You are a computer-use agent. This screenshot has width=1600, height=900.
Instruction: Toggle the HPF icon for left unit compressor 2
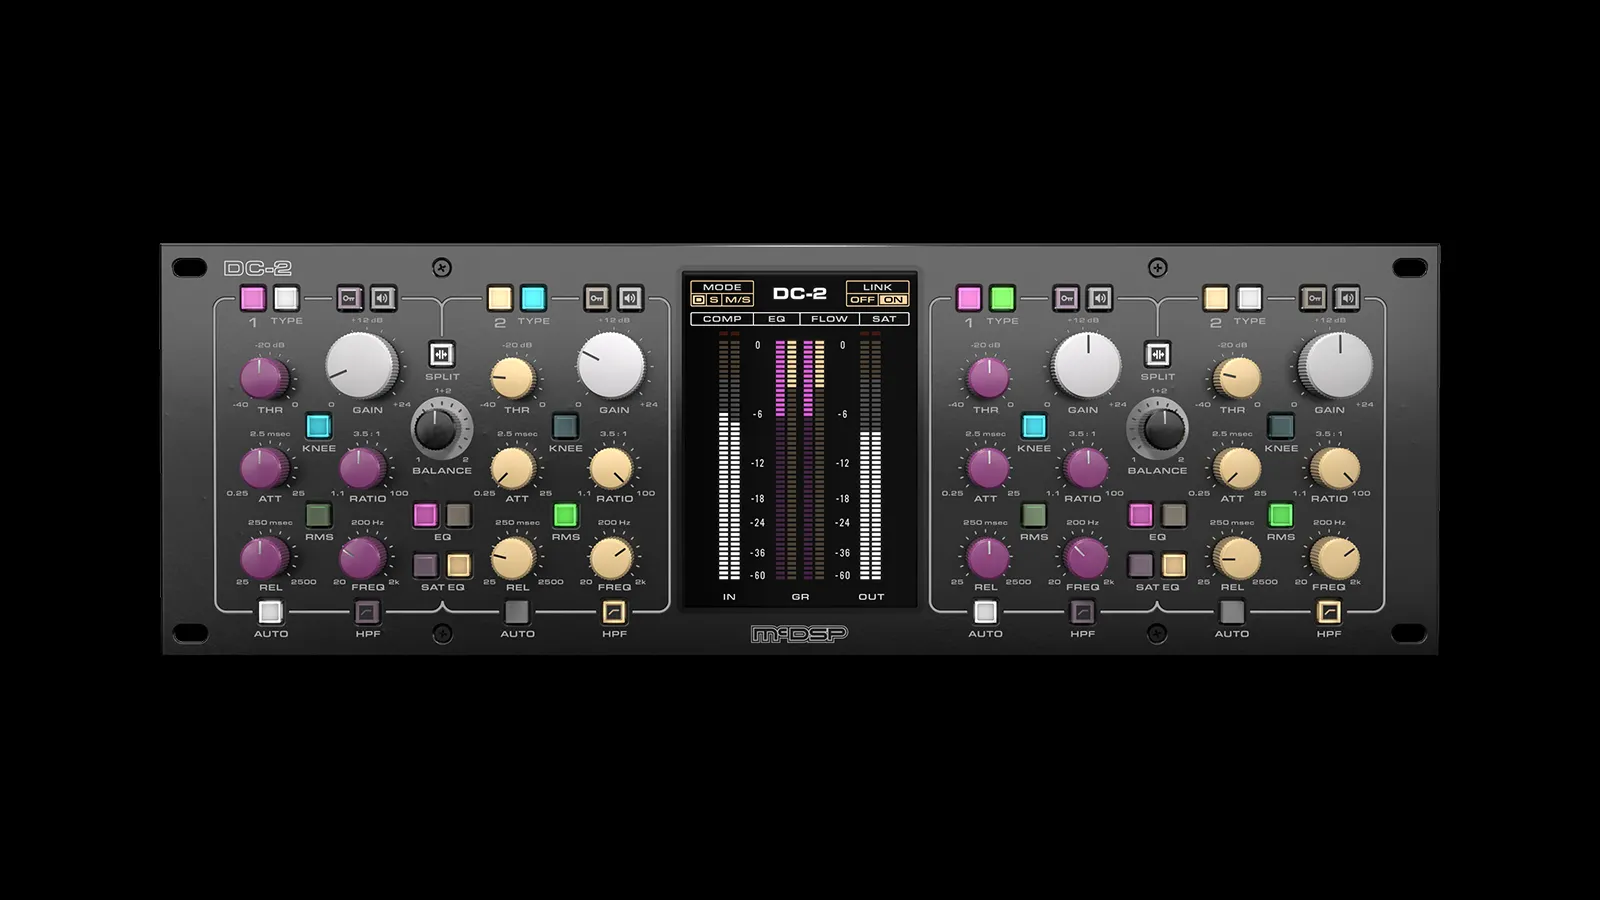pos(614,612)
